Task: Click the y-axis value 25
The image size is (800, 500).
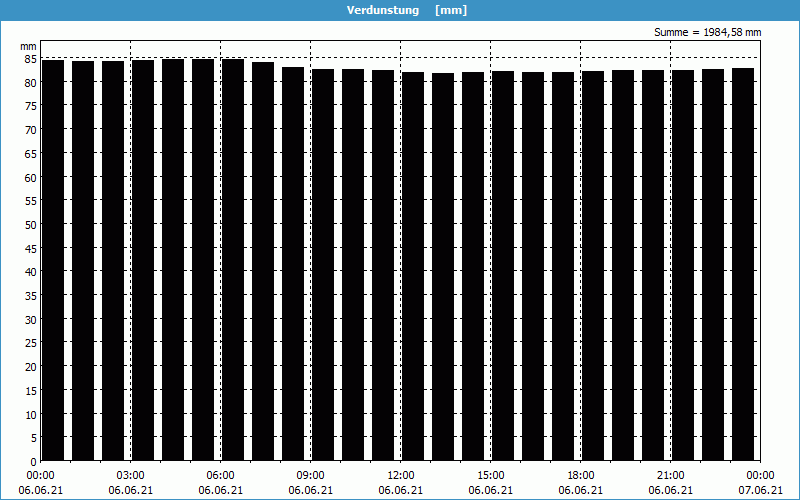Action: click(31, 344)
